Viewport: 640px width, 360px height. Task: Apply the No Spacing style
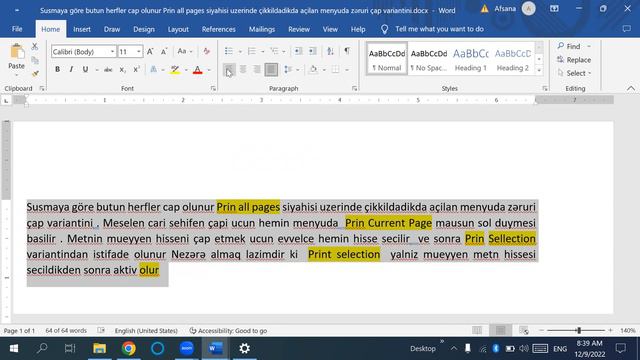(x=429, y=59)
